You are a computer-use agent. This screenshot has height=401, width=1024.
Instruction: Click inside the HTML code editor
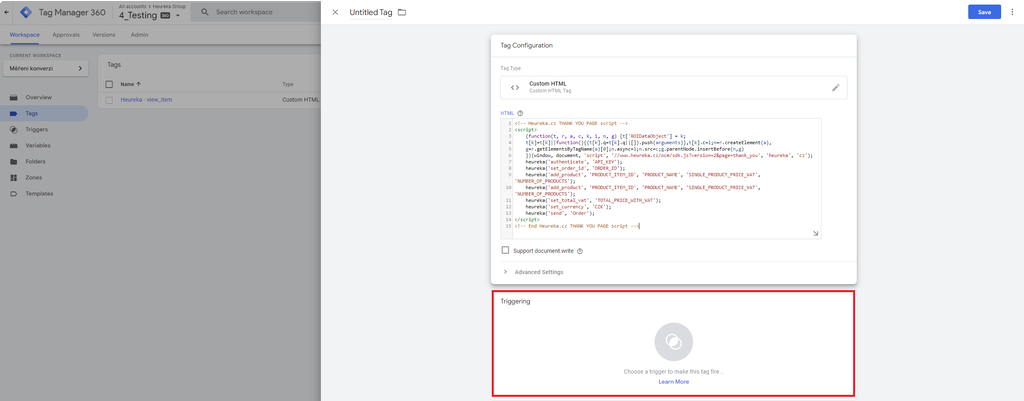click(660, 178)
